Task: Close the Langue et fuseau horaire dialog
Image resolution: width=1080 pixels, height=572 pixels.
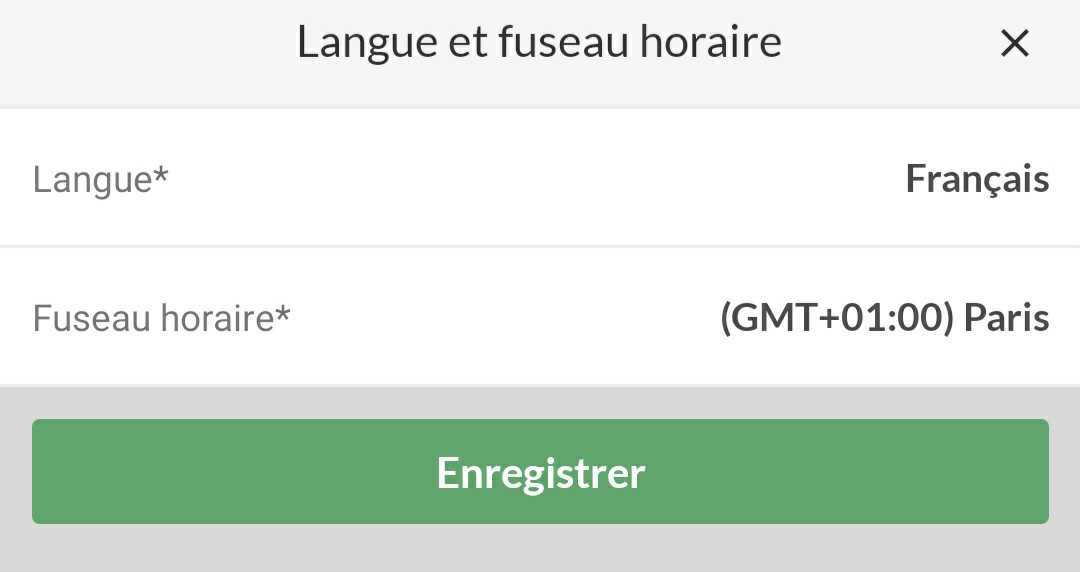Action: tap(1014, 43)
